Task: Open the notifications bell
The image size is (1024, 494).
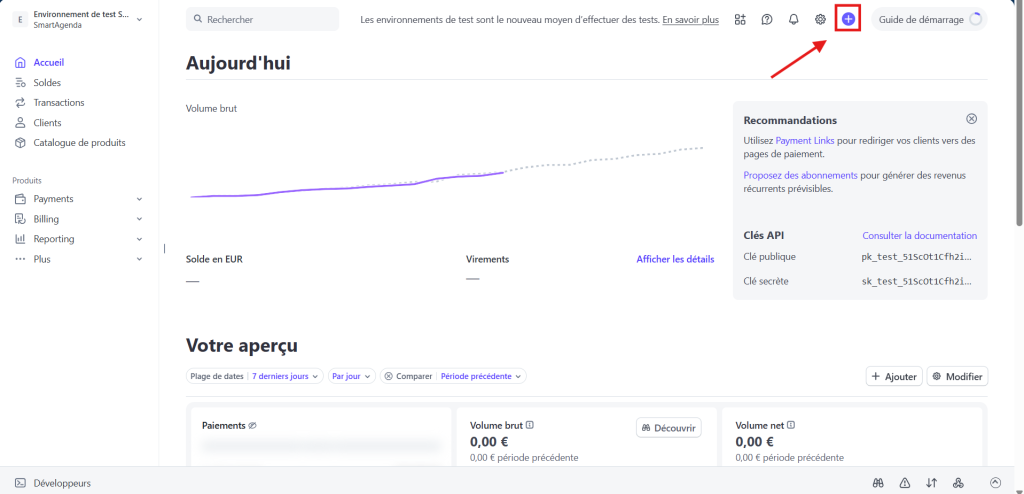Action: [x=793, y=20]
